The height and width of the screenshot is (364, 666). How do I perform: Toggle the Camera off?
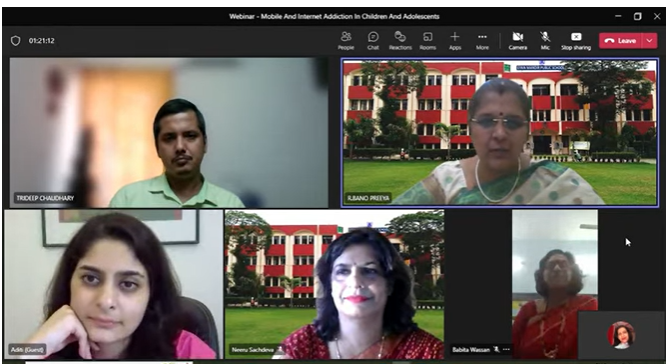(x=518, y=41)
